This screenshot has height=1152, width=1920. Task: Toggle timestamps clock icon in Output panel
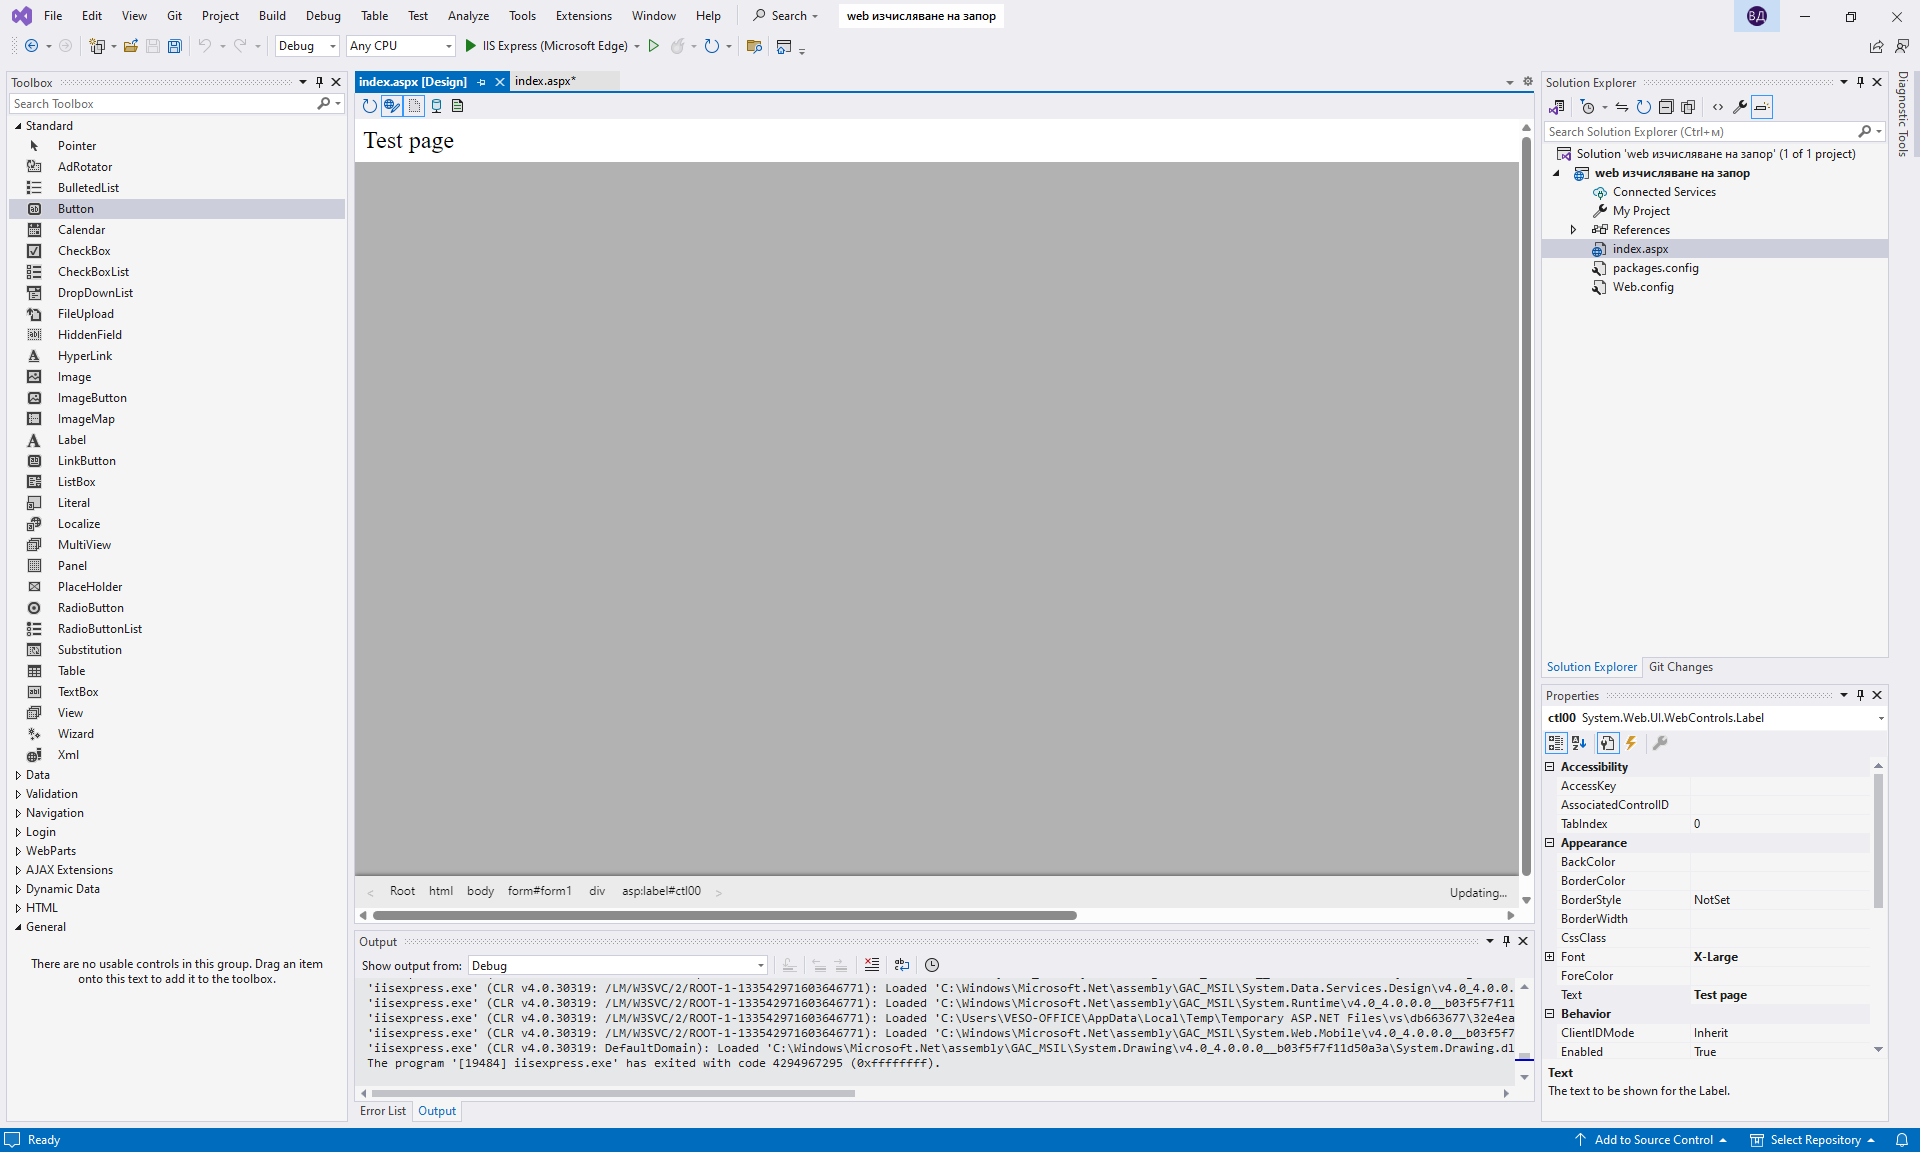[x=932, y=965]
